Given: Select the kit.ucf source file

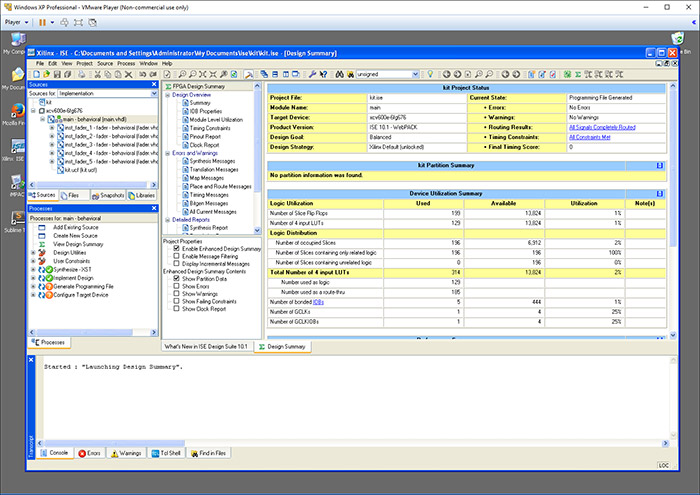Looking at the screenshot, I should pos(80,170).
